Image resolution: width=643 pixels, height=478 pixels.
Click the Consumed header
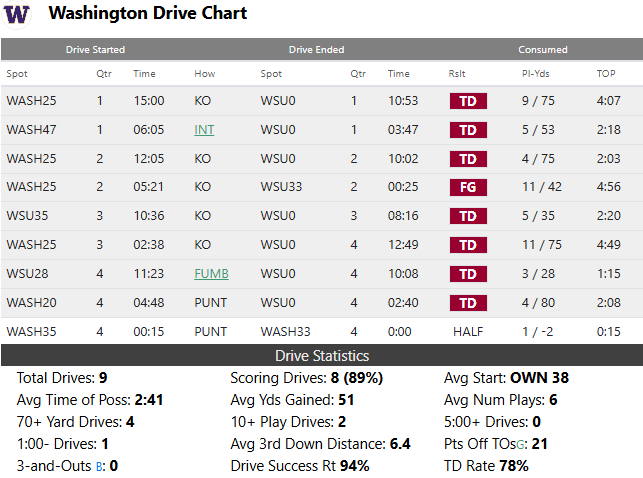[x=543, y=50]
